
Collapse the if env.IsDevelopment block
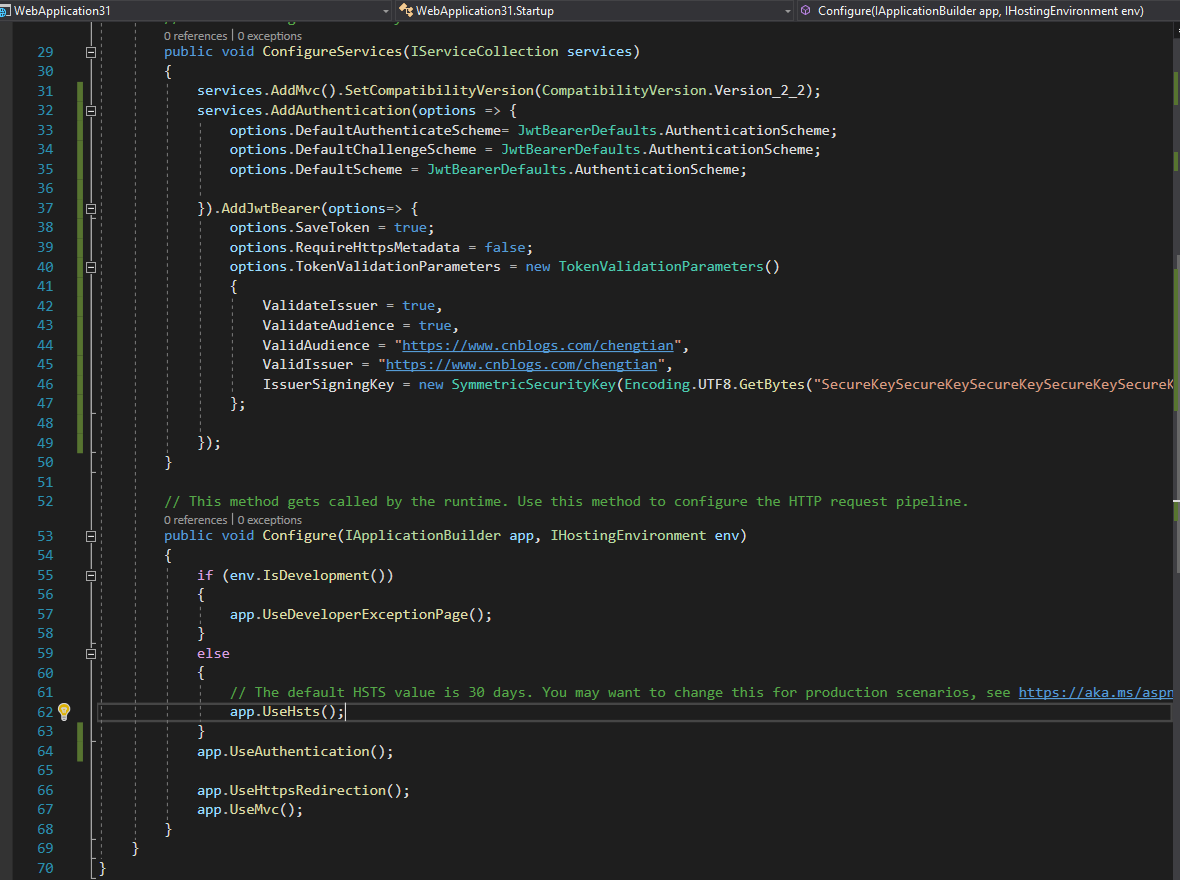[x=91, y=576]
